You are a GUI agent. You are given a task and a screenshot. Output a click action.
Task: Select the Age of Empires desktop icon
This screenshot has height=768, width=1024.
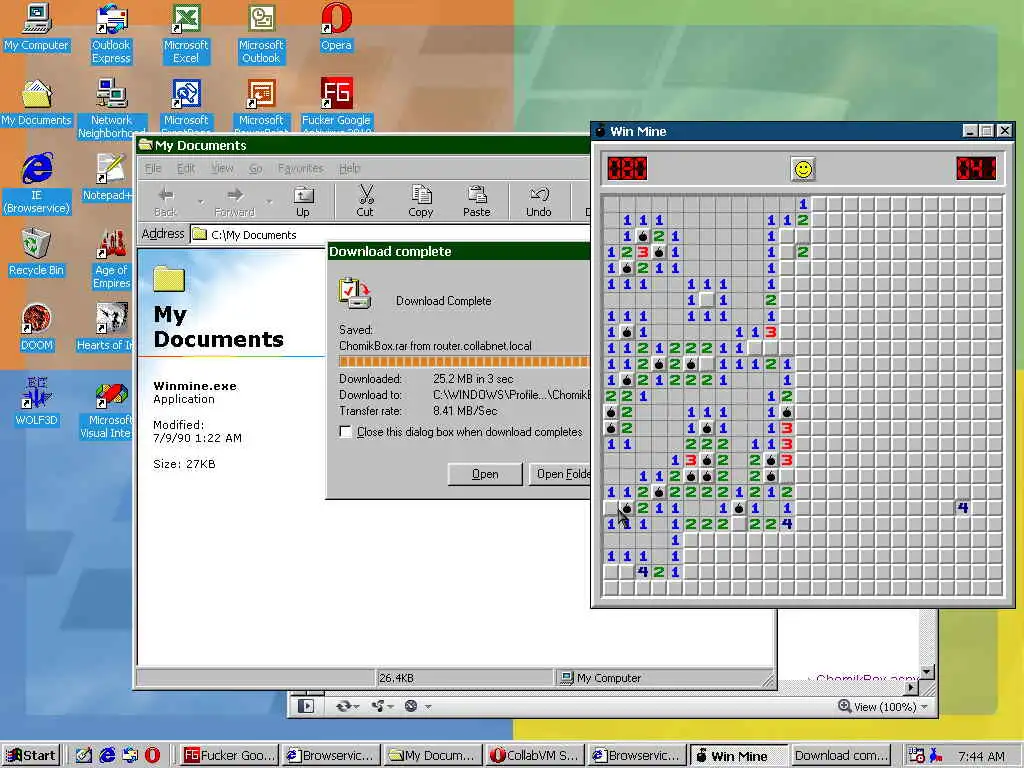pyautogui.click(x=111, y=259)
